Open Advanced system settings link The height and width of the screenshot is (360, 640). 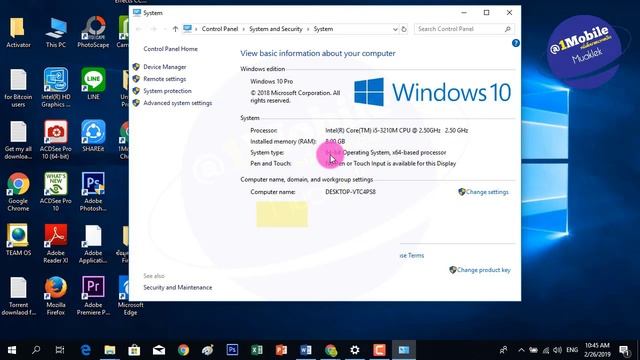[178, 103]
